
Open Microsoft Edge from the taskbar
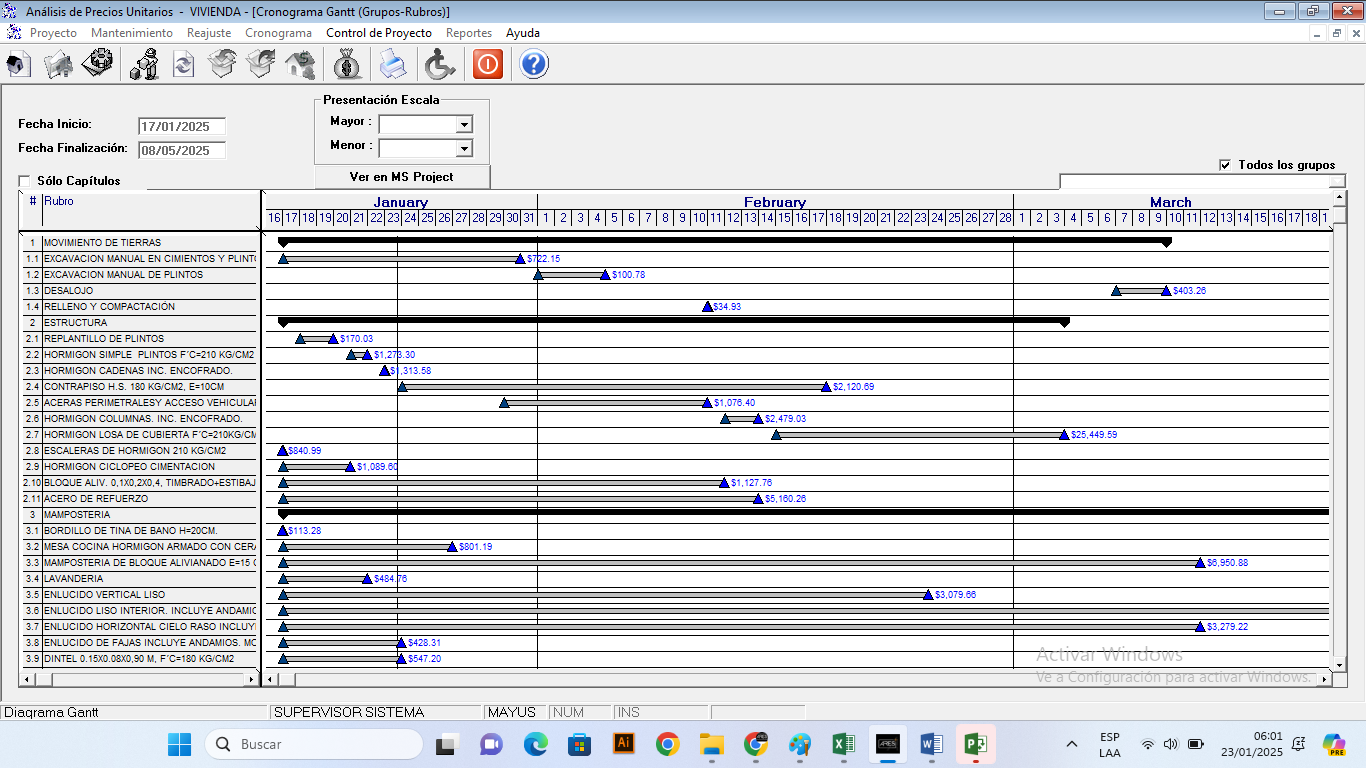point(535,744)
